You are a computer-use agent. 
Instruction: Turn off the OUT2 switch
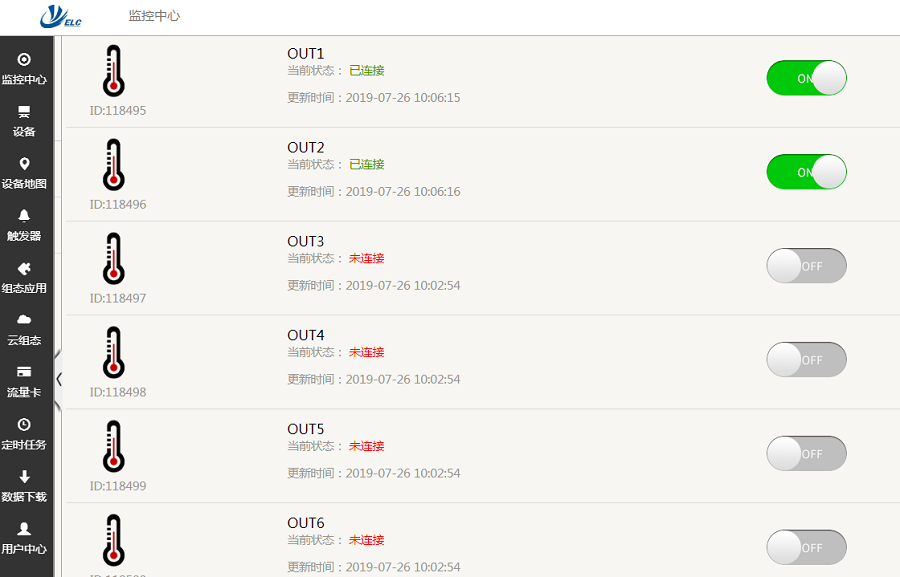(x=806, y=172)
